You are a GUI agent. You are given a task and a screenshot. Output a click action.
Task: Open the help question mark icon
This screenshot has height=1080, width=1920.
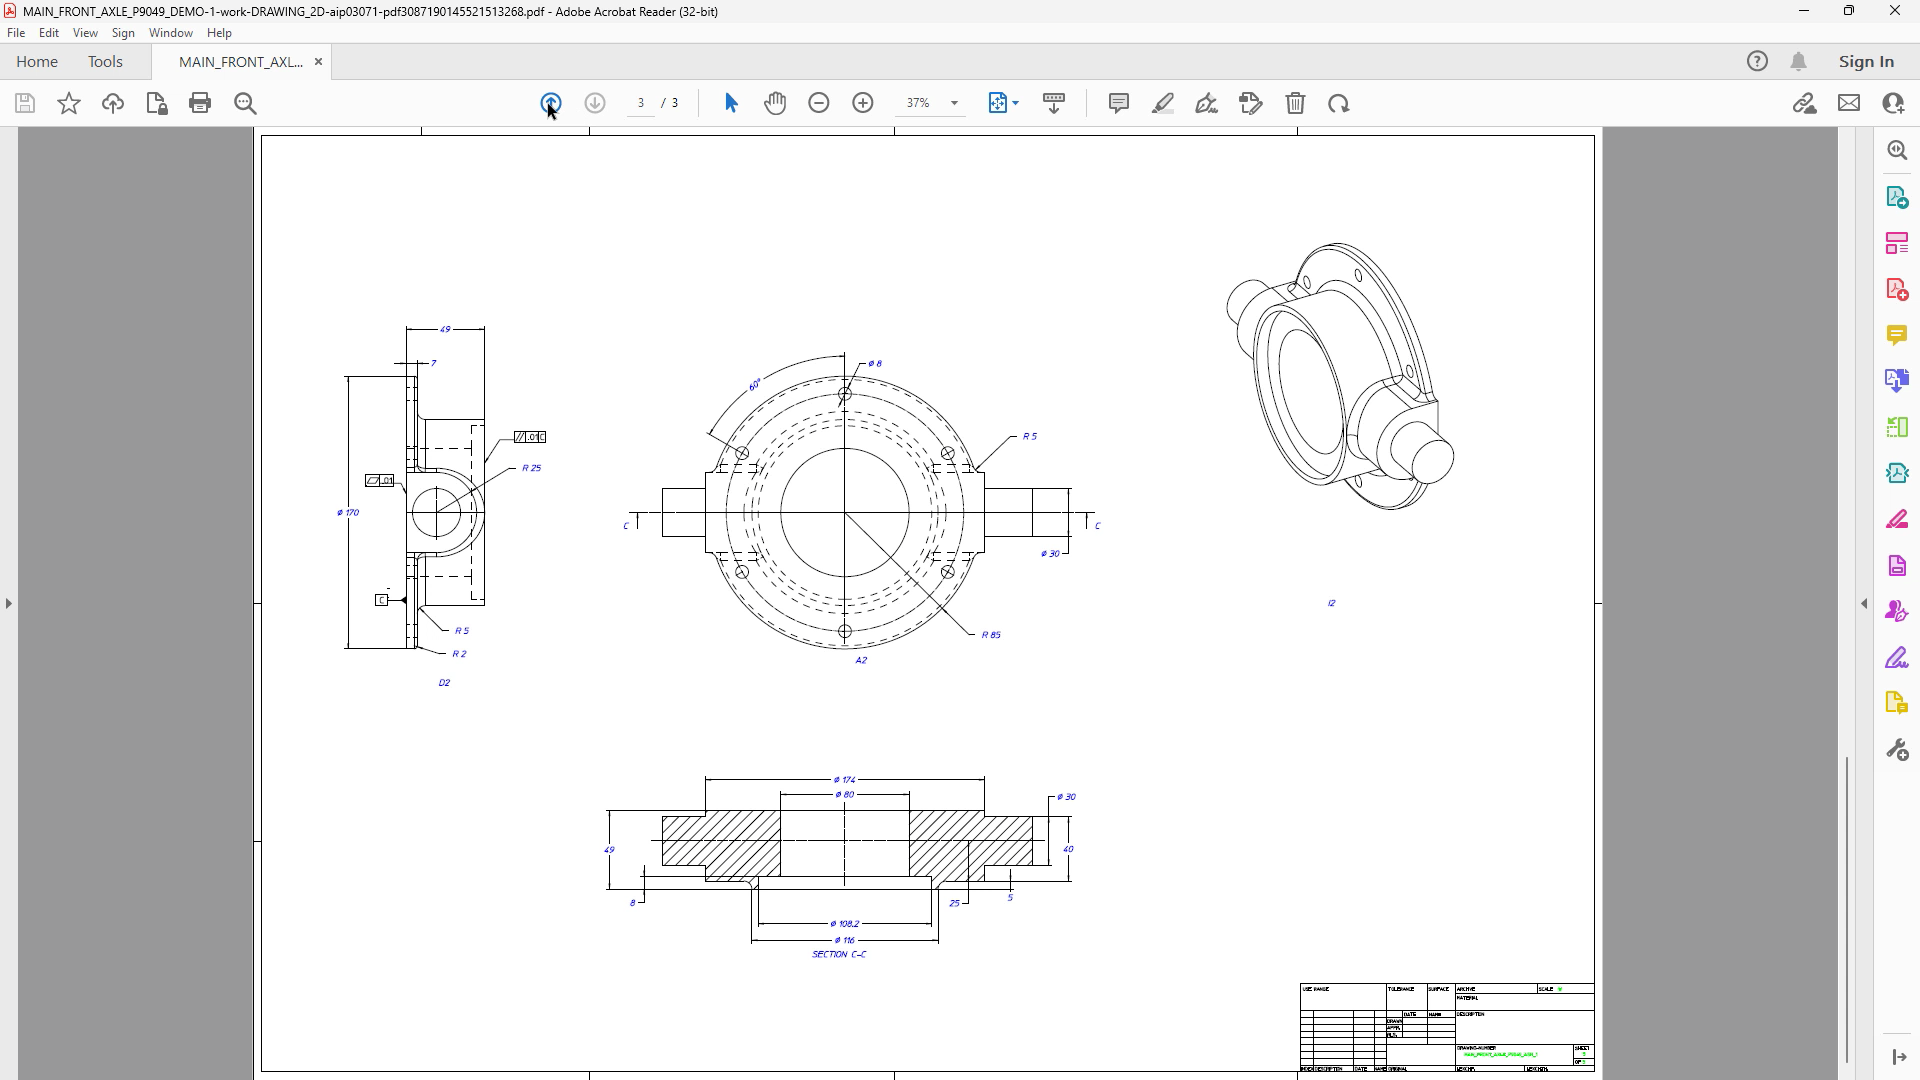pos(1757,61)
